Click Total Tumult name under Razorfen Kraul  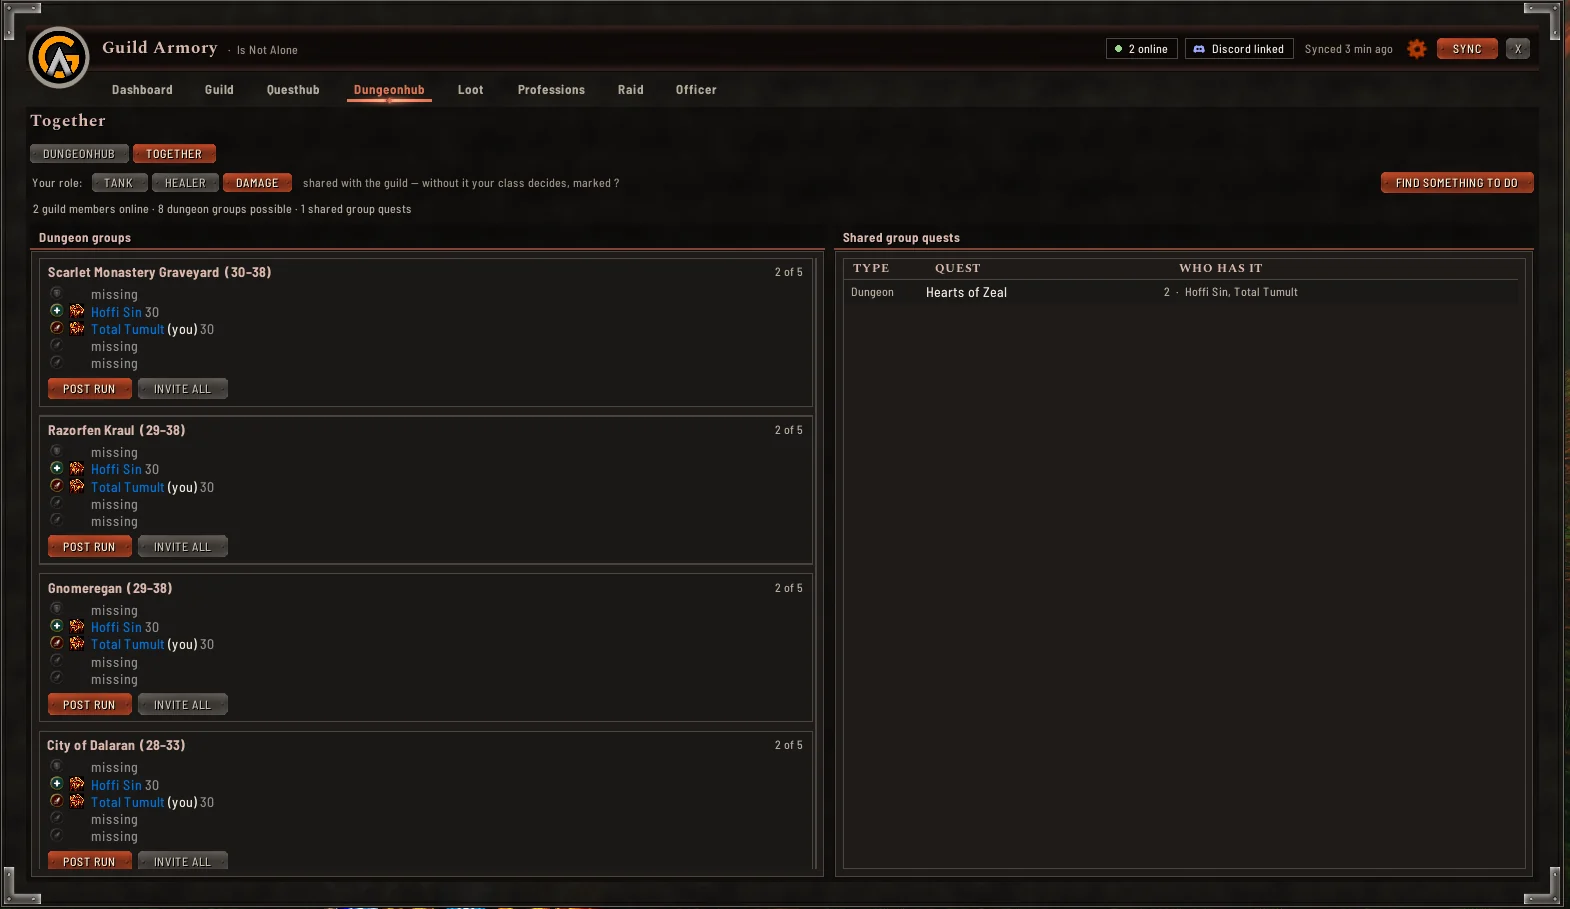[127, 487]
